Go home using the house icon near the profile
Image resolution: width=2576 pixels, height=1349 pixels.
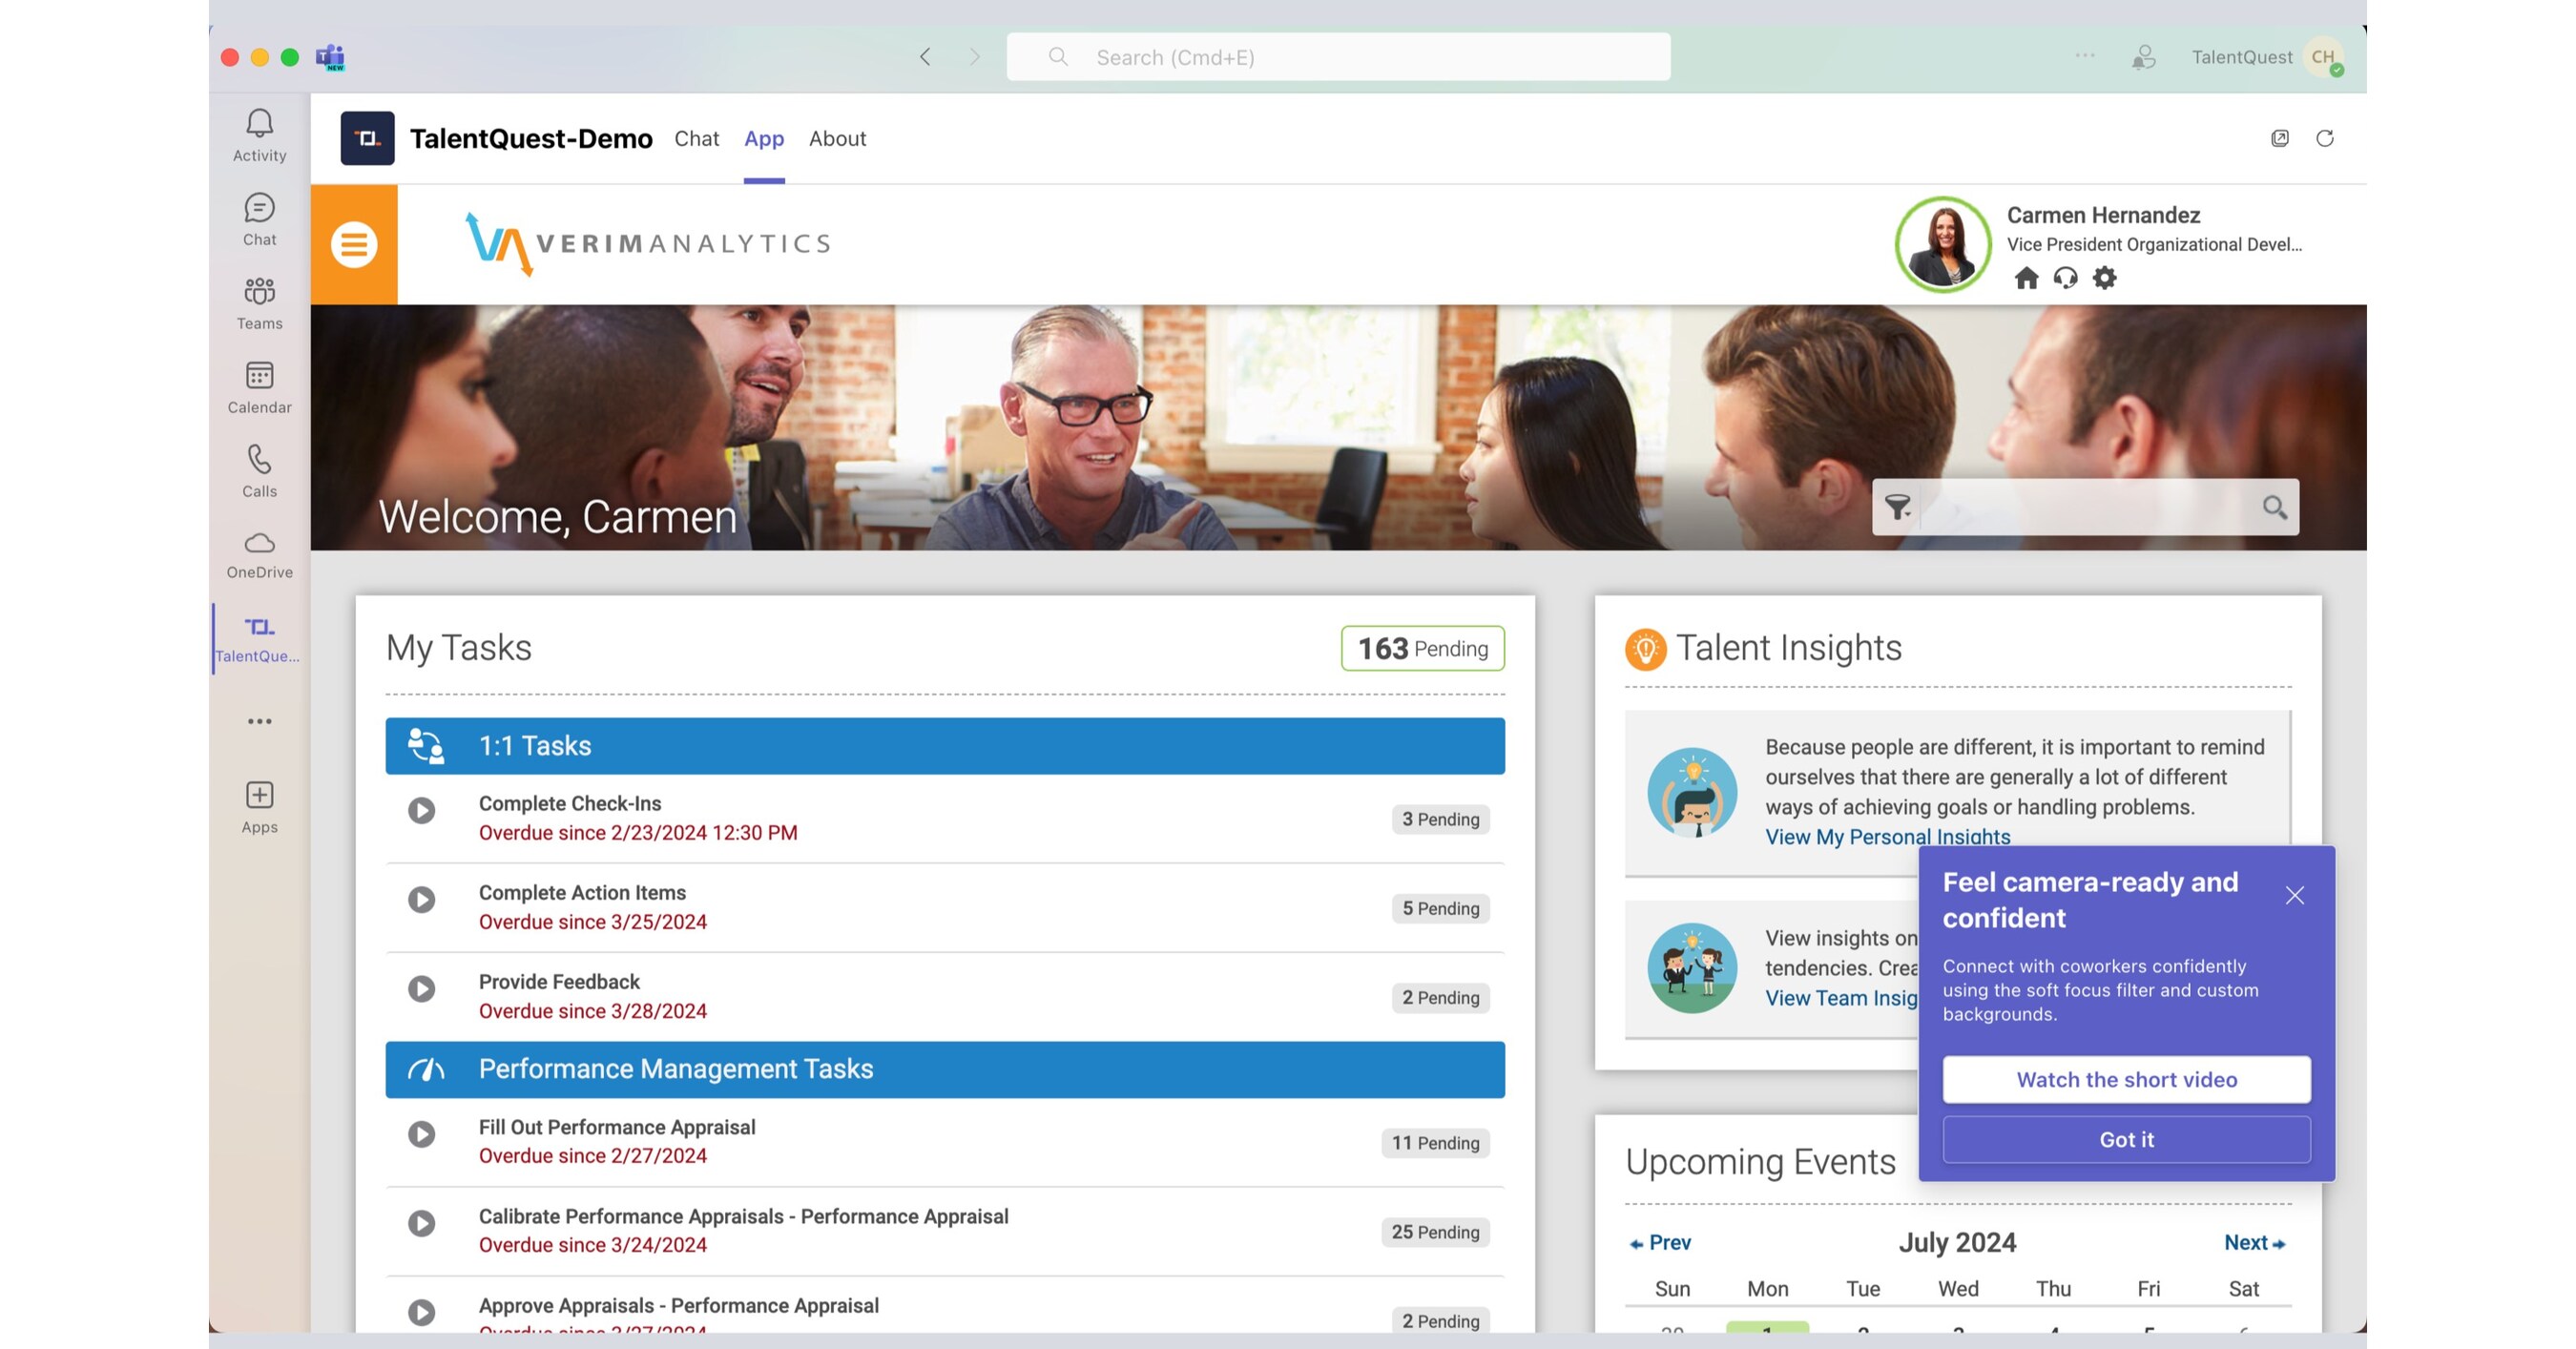tap(2027, 279)
